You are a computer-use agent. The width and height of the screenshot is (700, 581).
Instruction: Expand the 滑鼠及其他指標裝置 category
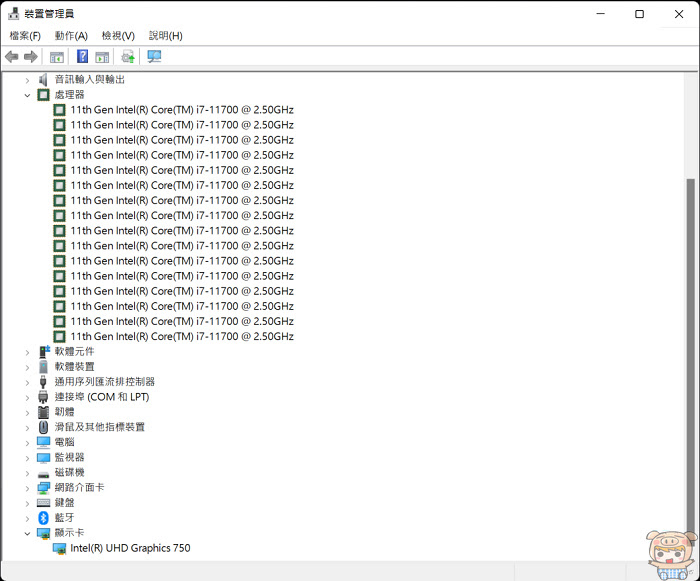click(27, 428)
